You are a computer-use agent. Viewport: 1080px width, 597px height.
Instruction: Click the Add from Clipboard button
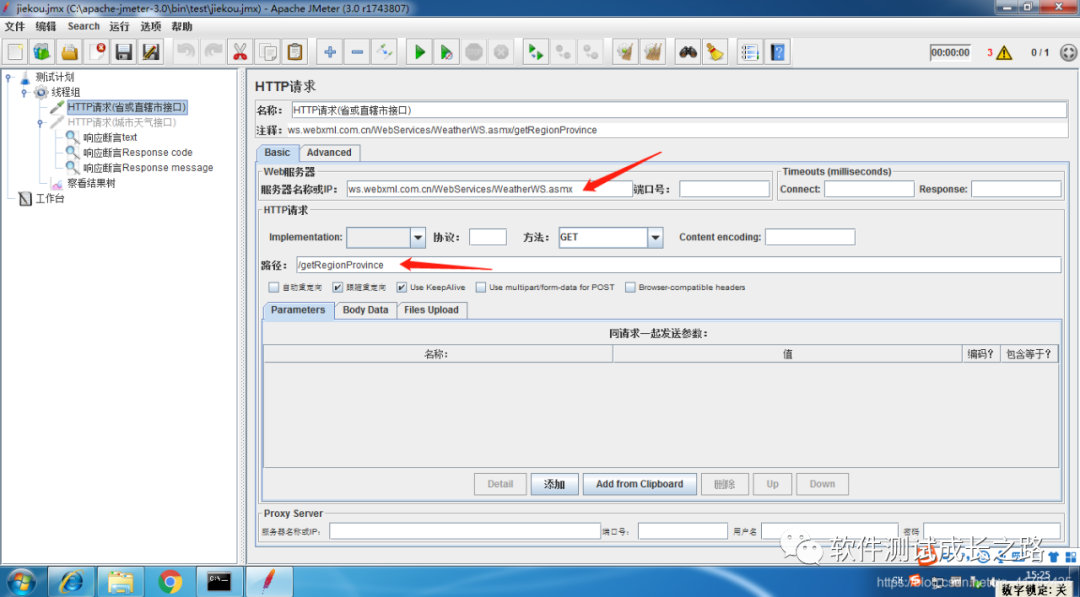pos(640,484)
